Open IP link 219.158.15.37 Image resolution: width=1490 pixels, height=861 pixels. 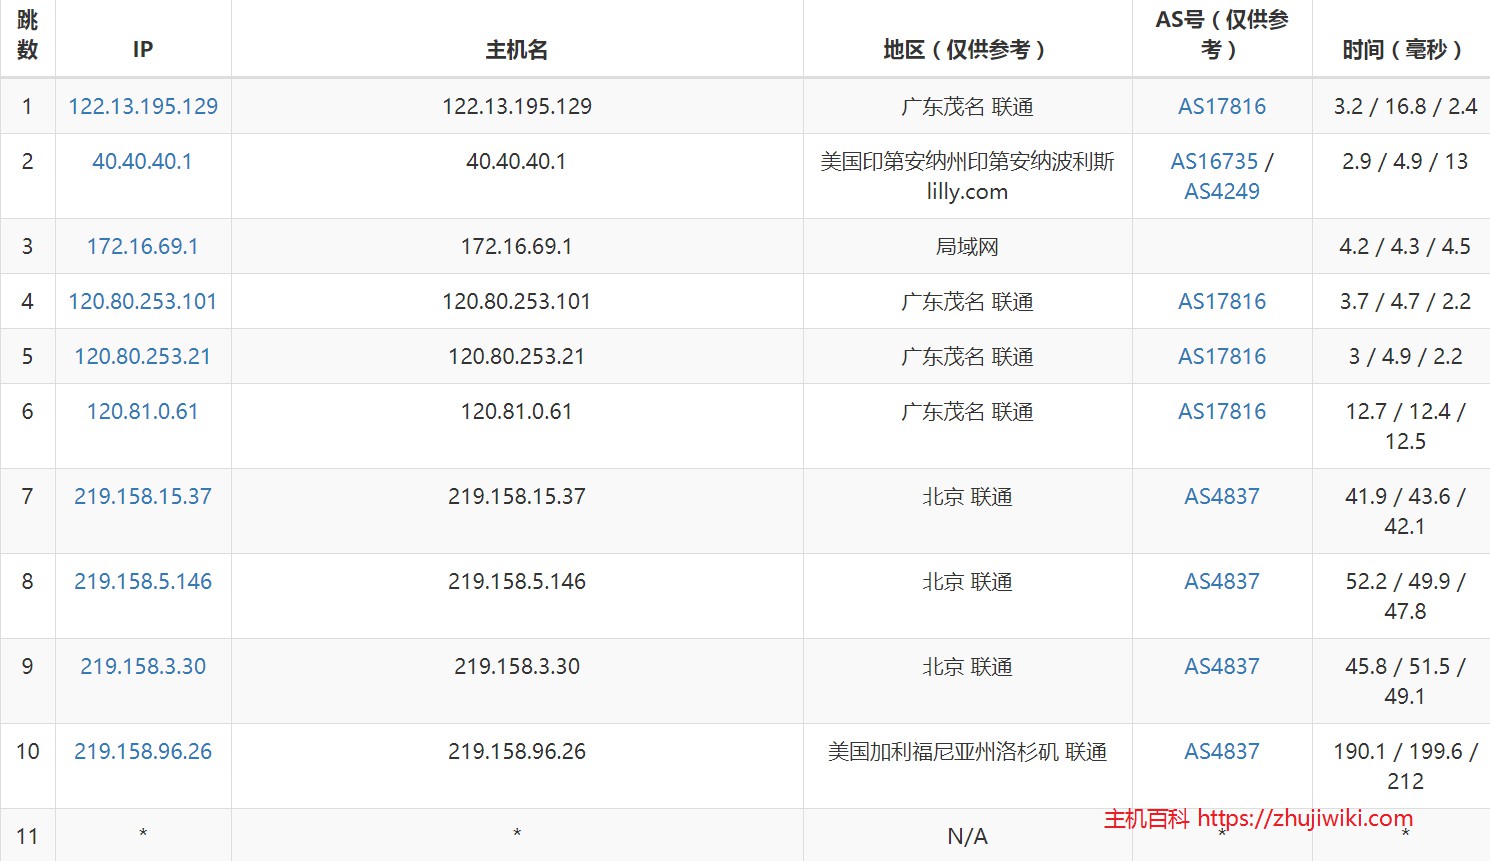143,496
